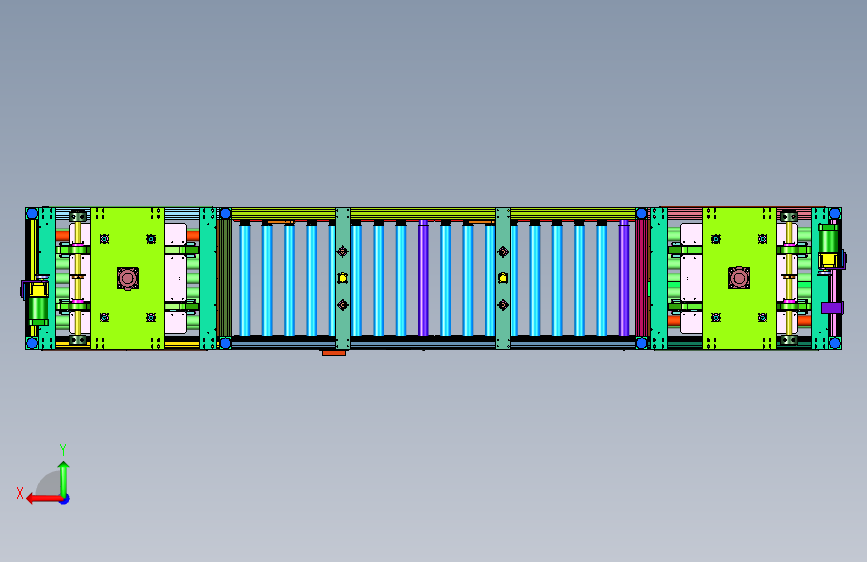The image size is (867, 562).
Task: Select the purple roller at the far right of the rollers
Action: pos(624,278)
